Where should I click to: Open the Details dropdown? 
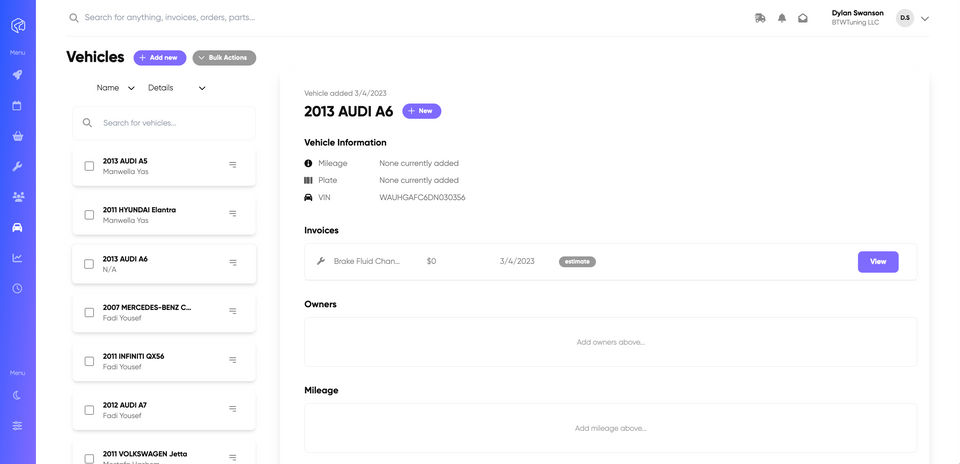click(177, 88)
